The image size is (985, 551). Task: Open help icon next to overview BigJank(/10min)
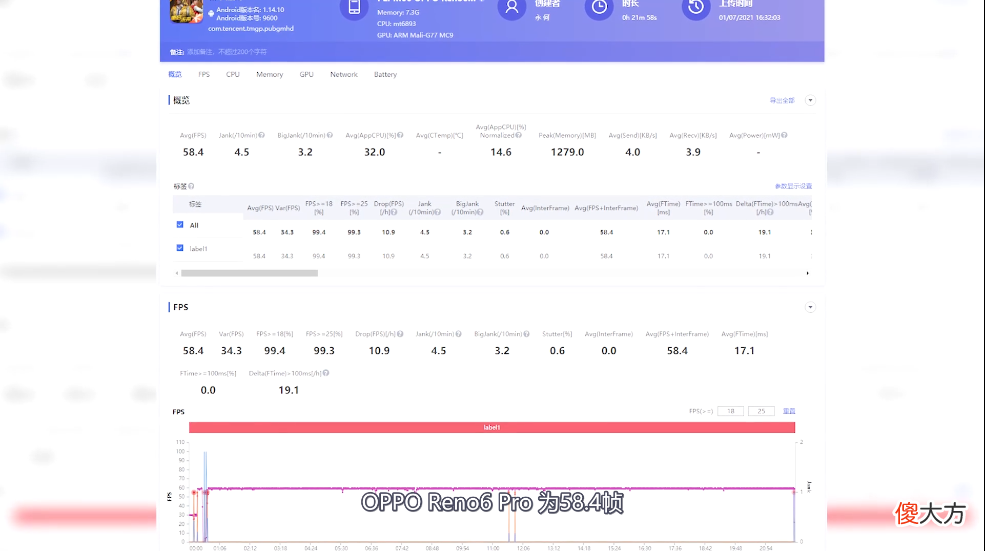[330, 135]
